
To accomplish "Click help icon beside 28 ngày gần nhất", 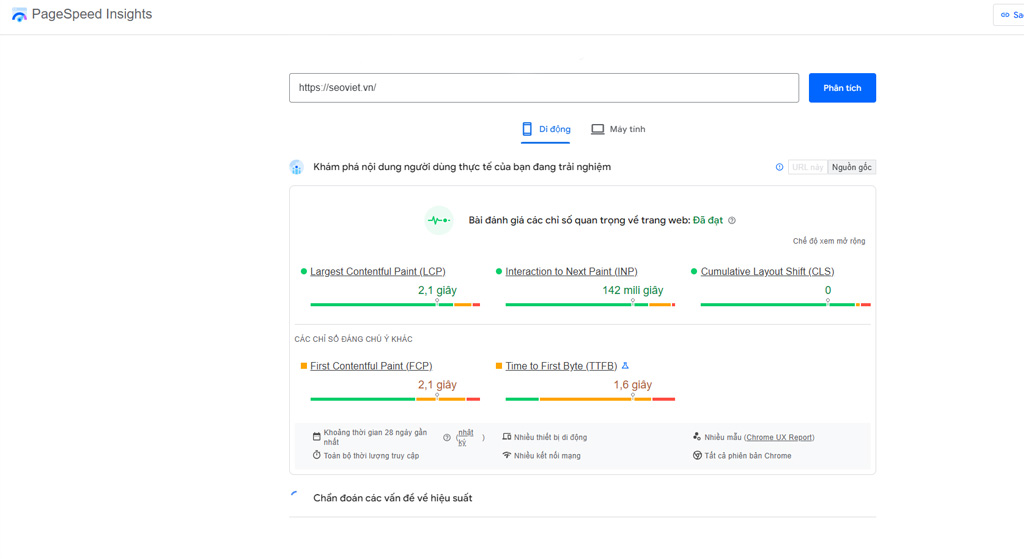I will tap(447, 438).
